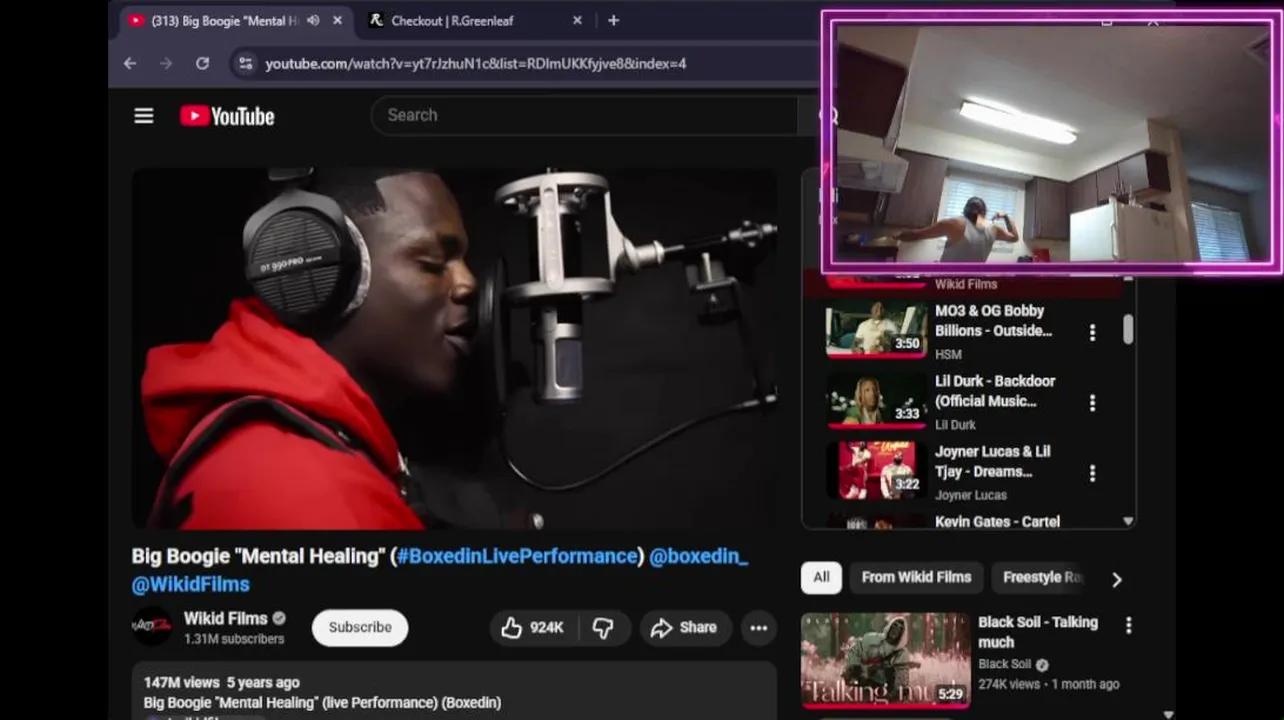
Task: Play Lil Durk Backdoor playlist thumbnail
Action: [876, 400]
